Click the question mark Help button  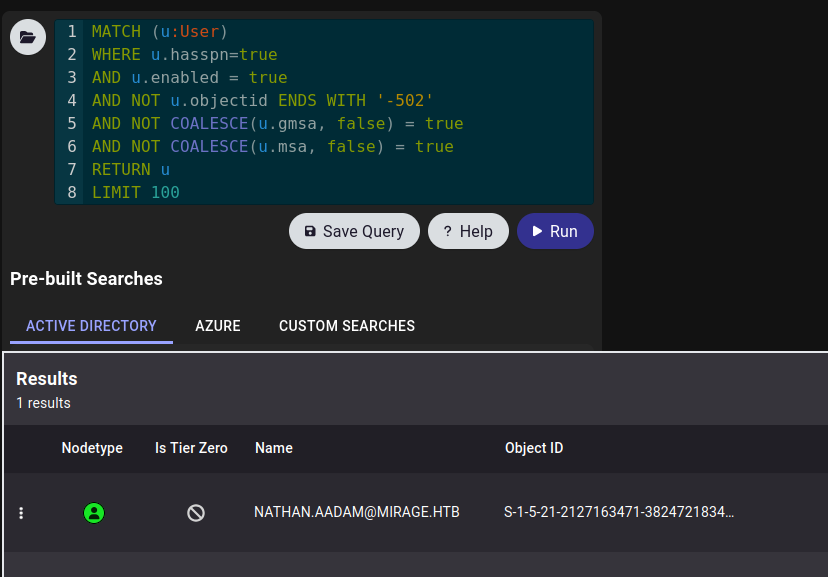pos(468,231)
